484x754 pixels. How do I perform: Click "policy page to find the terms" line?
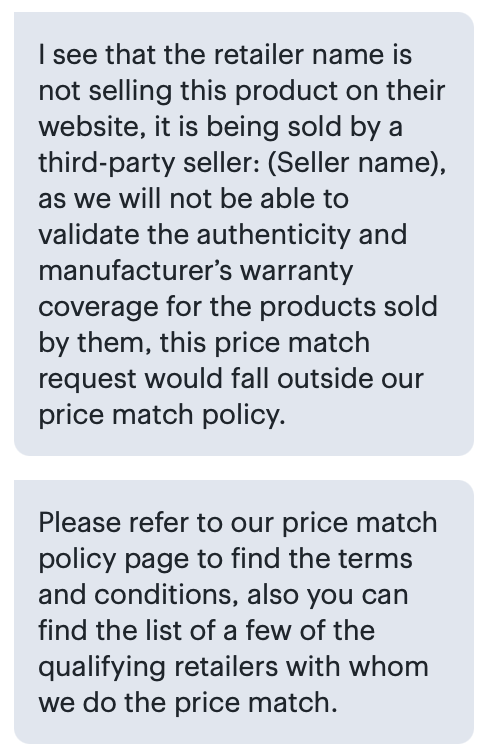tap(225, 558)
